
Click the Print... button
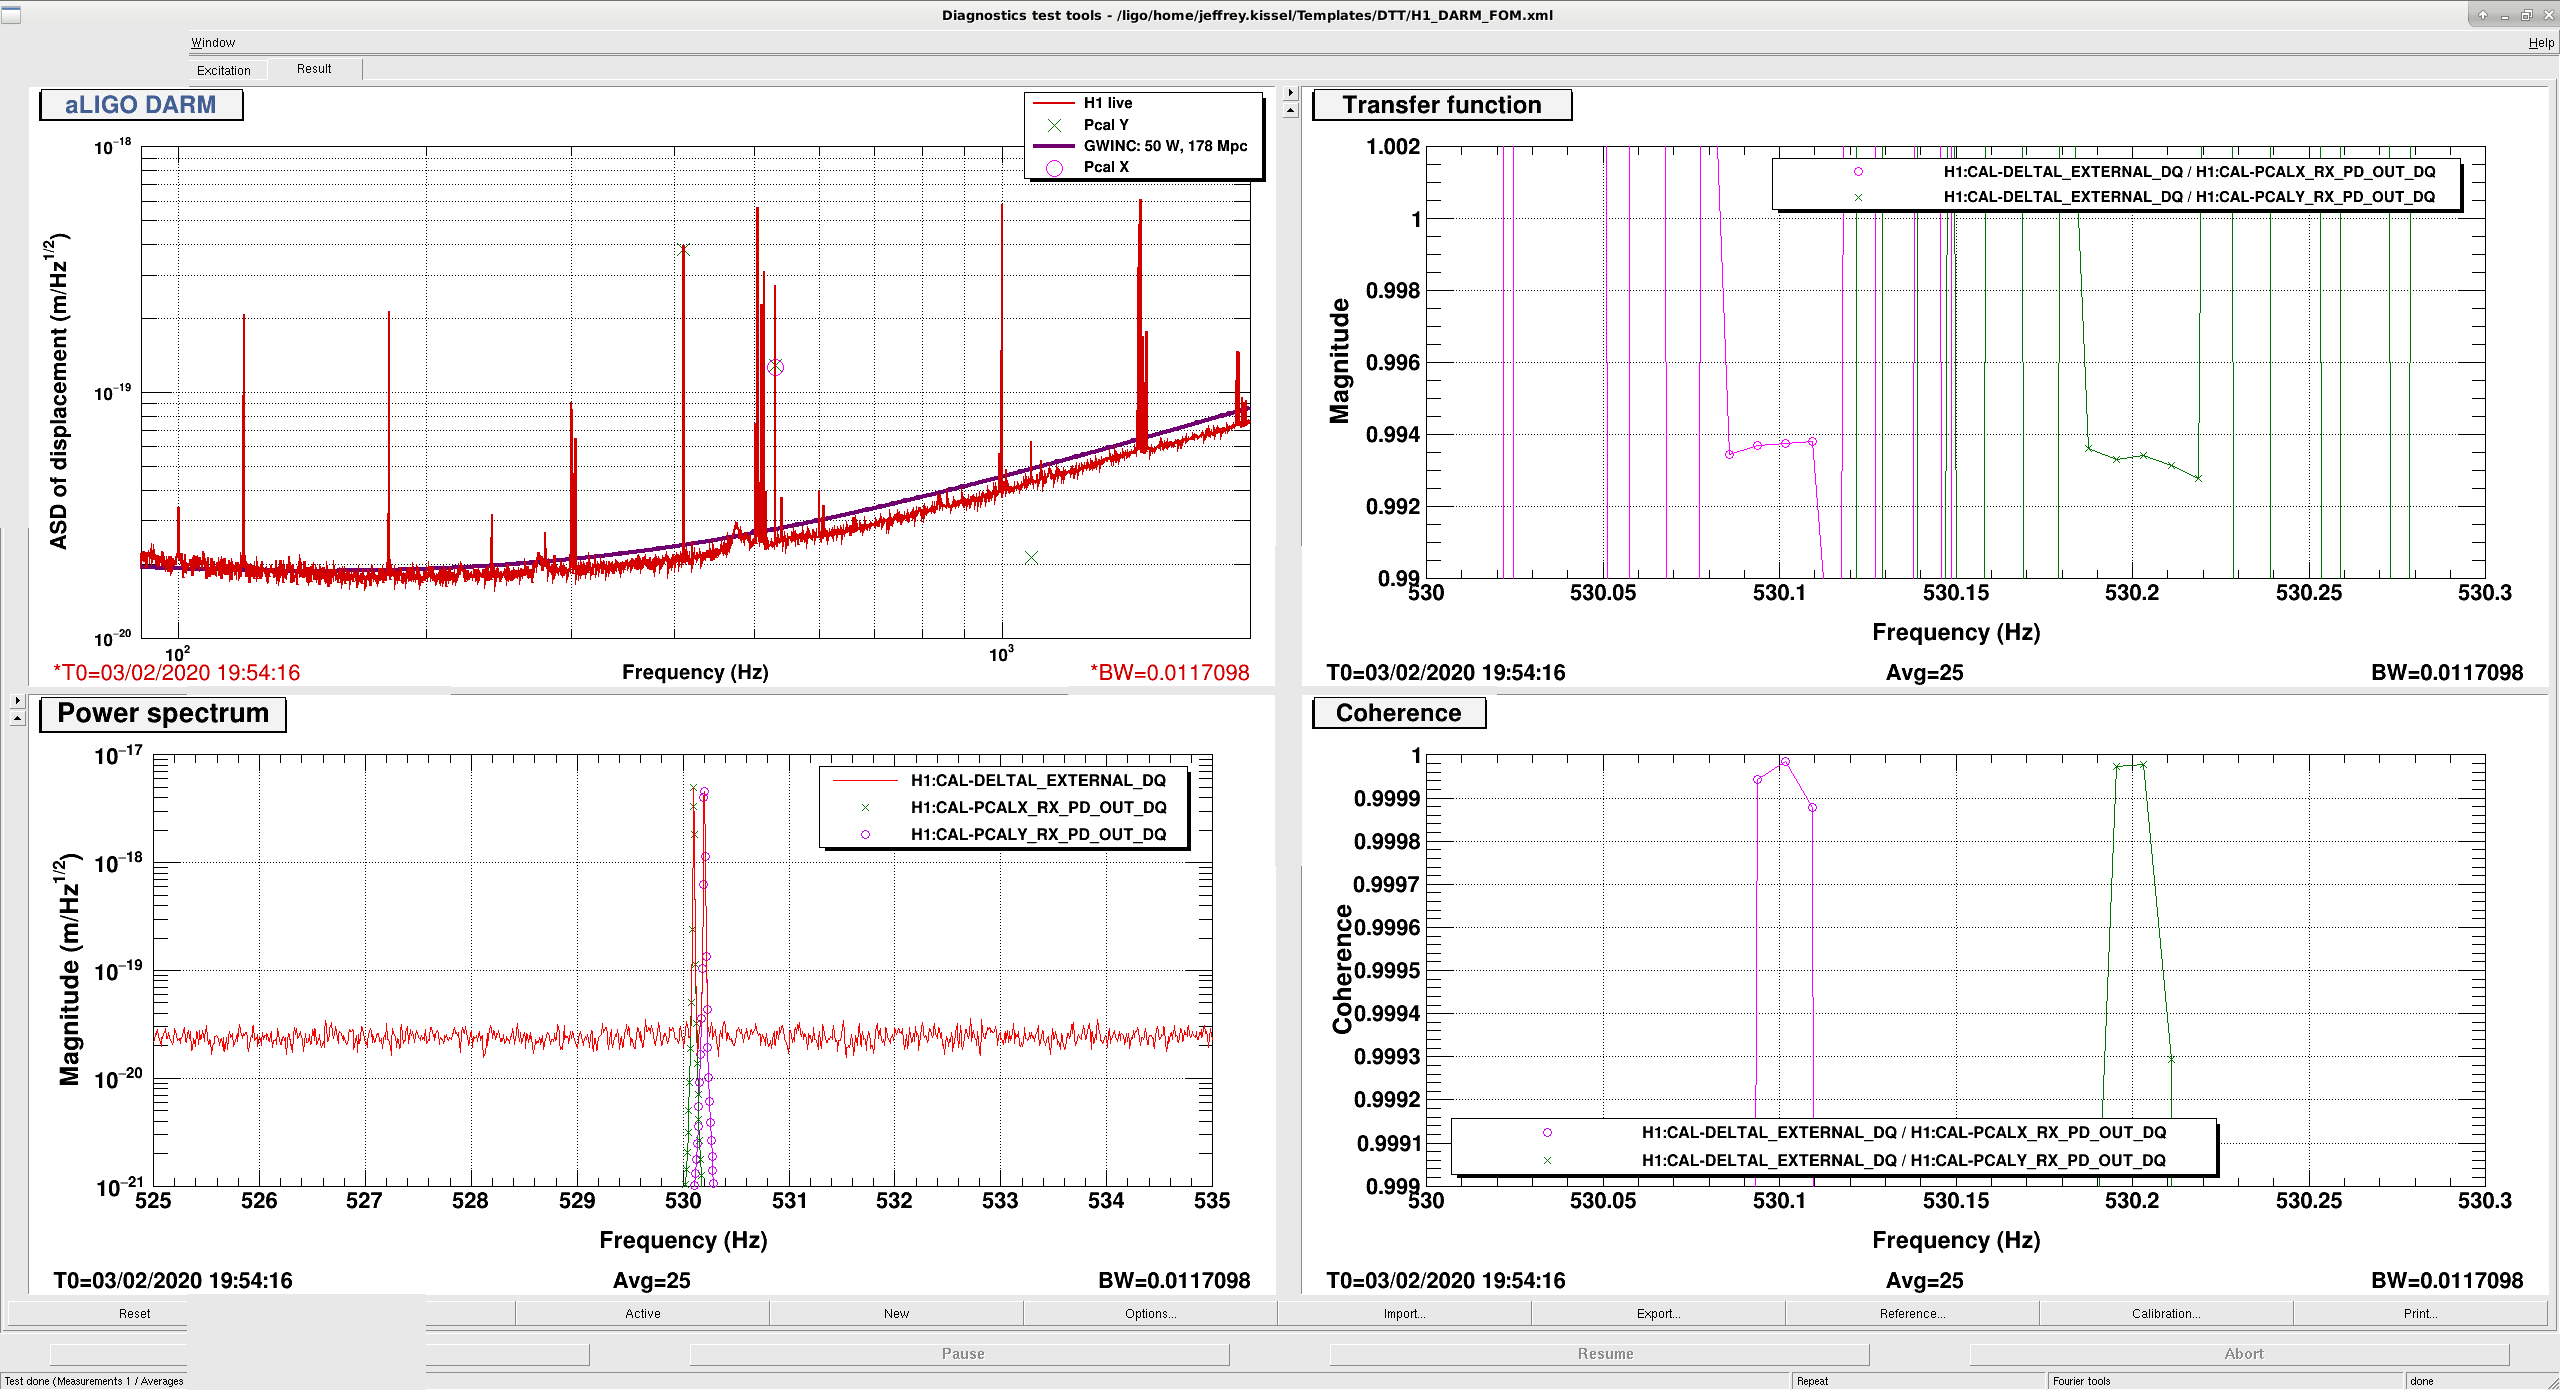(2419, 1313)
